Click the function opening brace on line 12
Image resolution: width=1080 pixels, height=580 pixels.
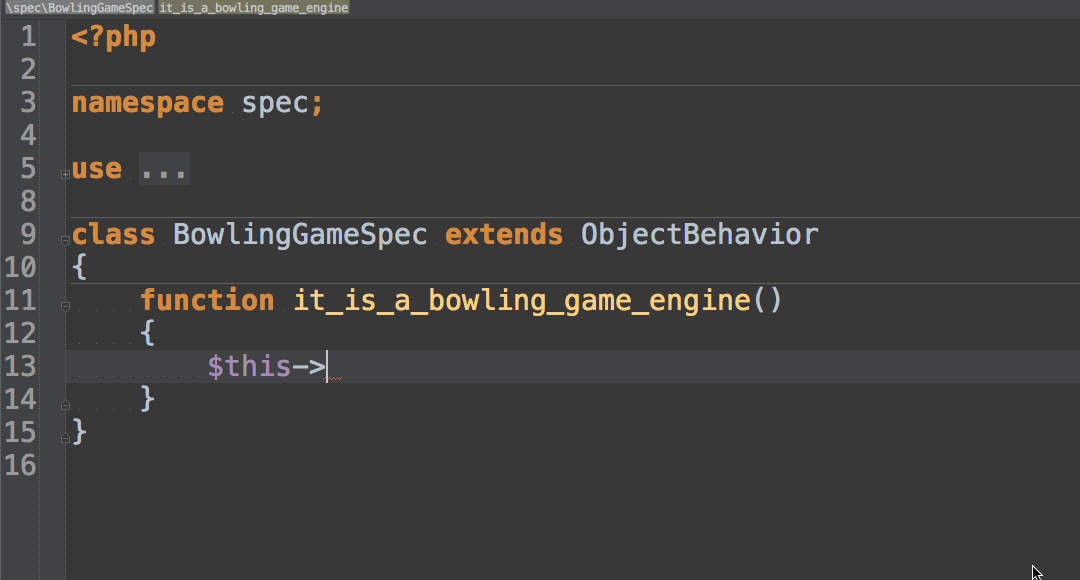coord(147,333)
